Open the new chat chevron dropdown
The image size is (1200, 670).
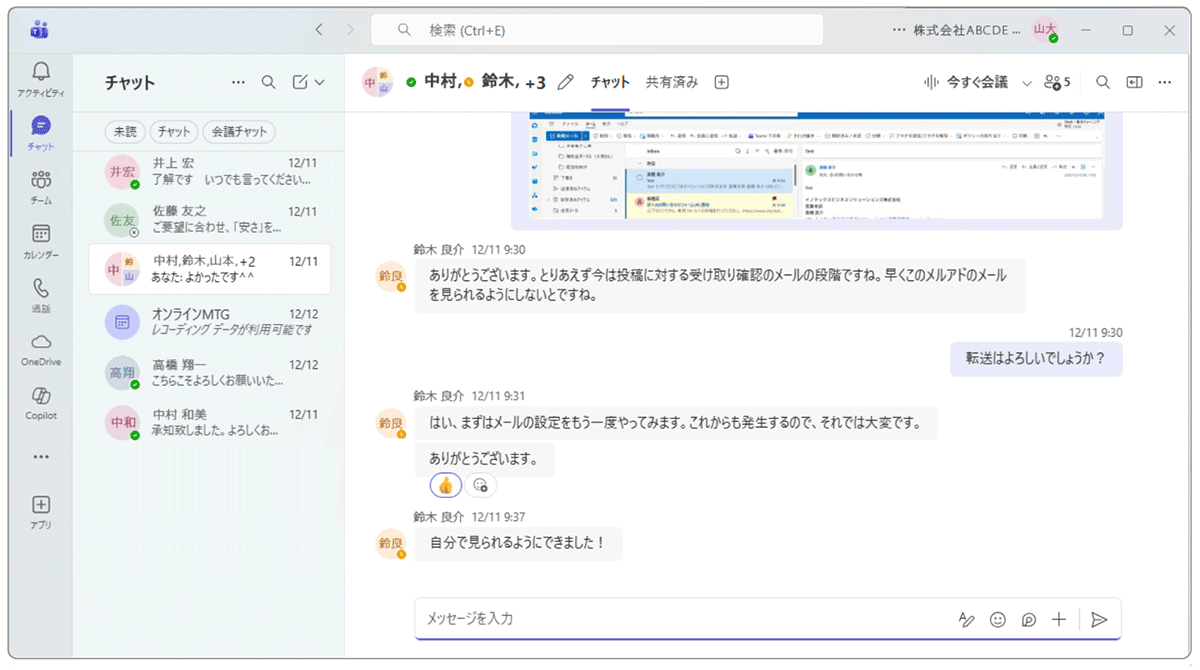tap(320, 82)
